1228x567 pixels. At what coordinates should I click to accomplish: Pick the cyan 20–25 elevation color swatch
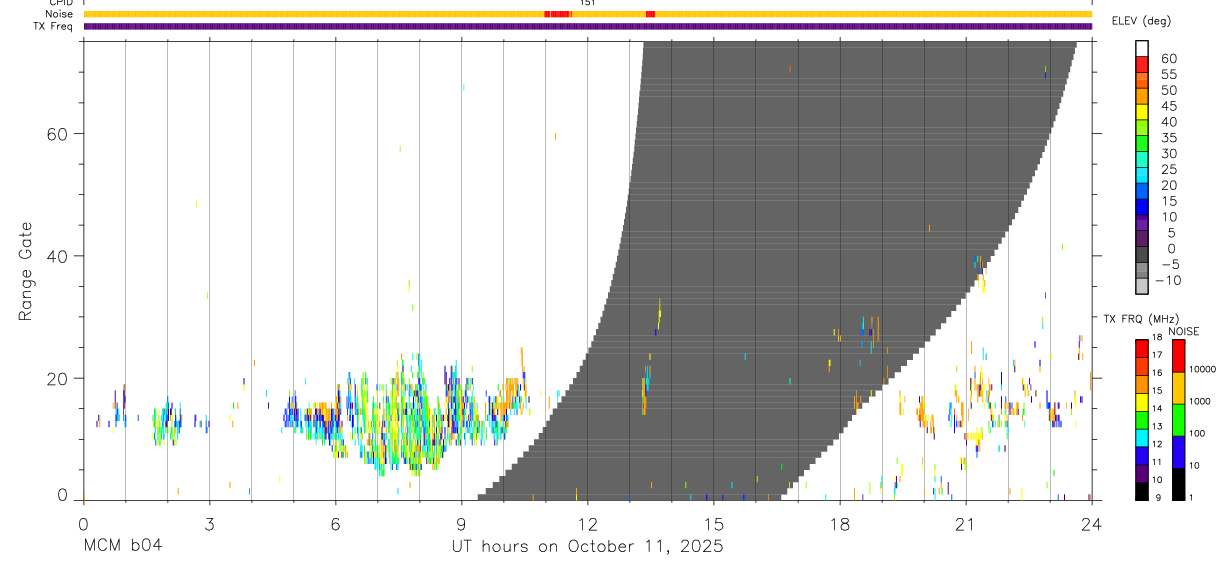coord(1142,176)
